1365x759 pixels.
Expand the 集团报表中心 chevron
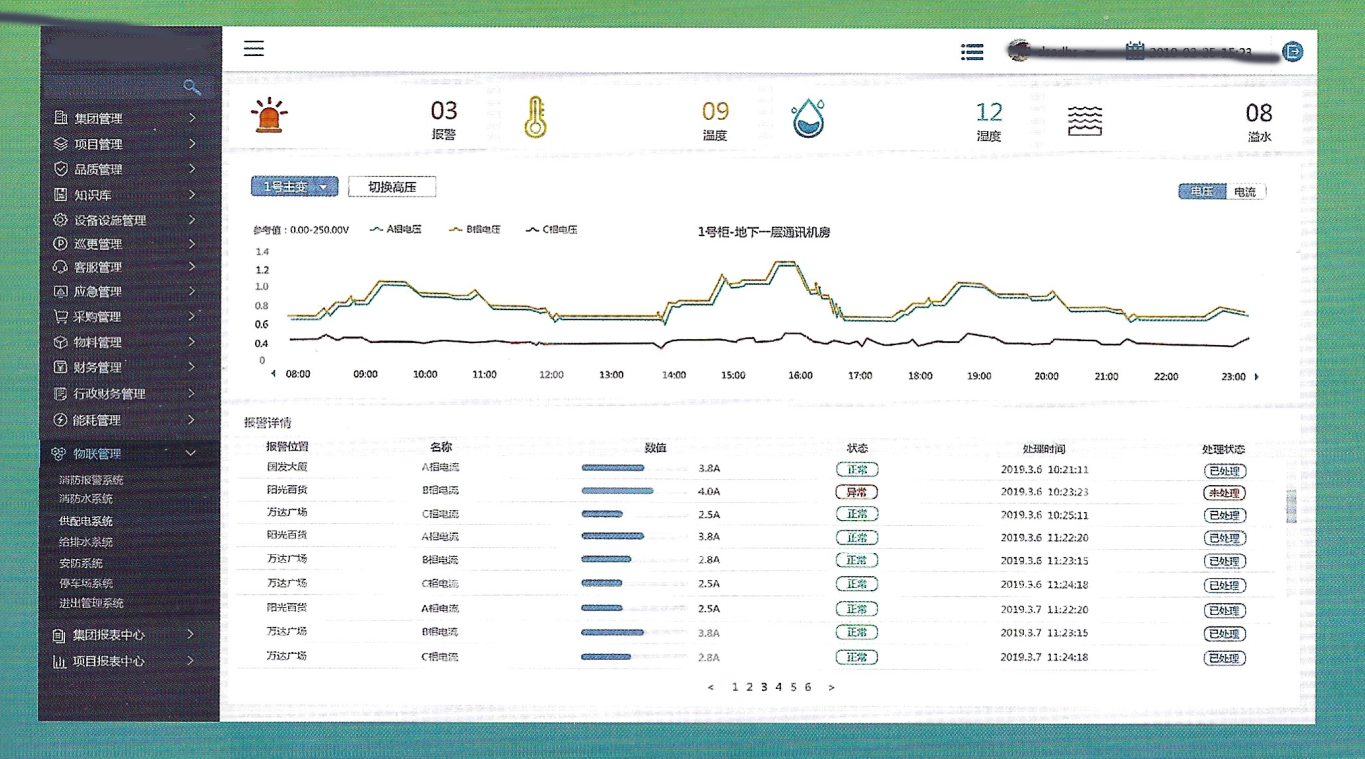coord(191,635)
